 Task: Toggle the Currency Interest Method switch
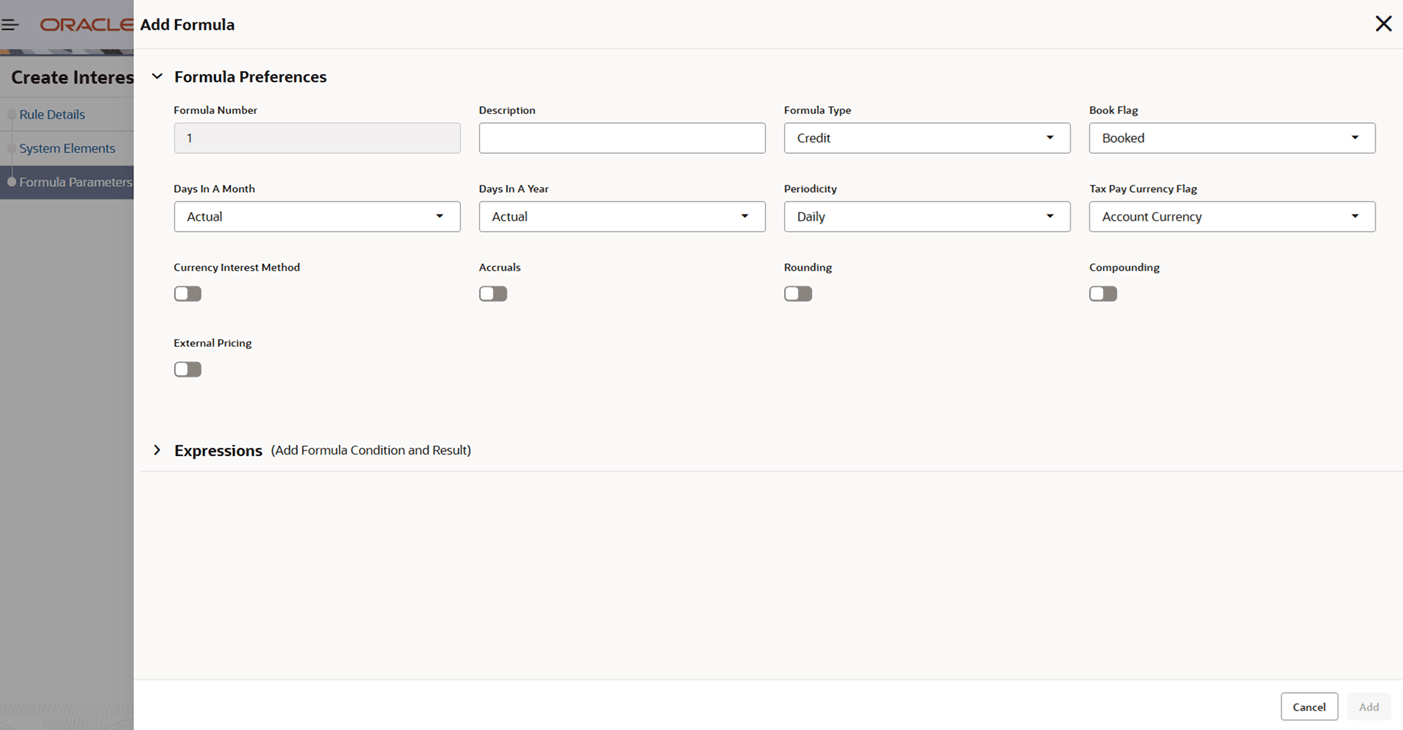(188, 294)
